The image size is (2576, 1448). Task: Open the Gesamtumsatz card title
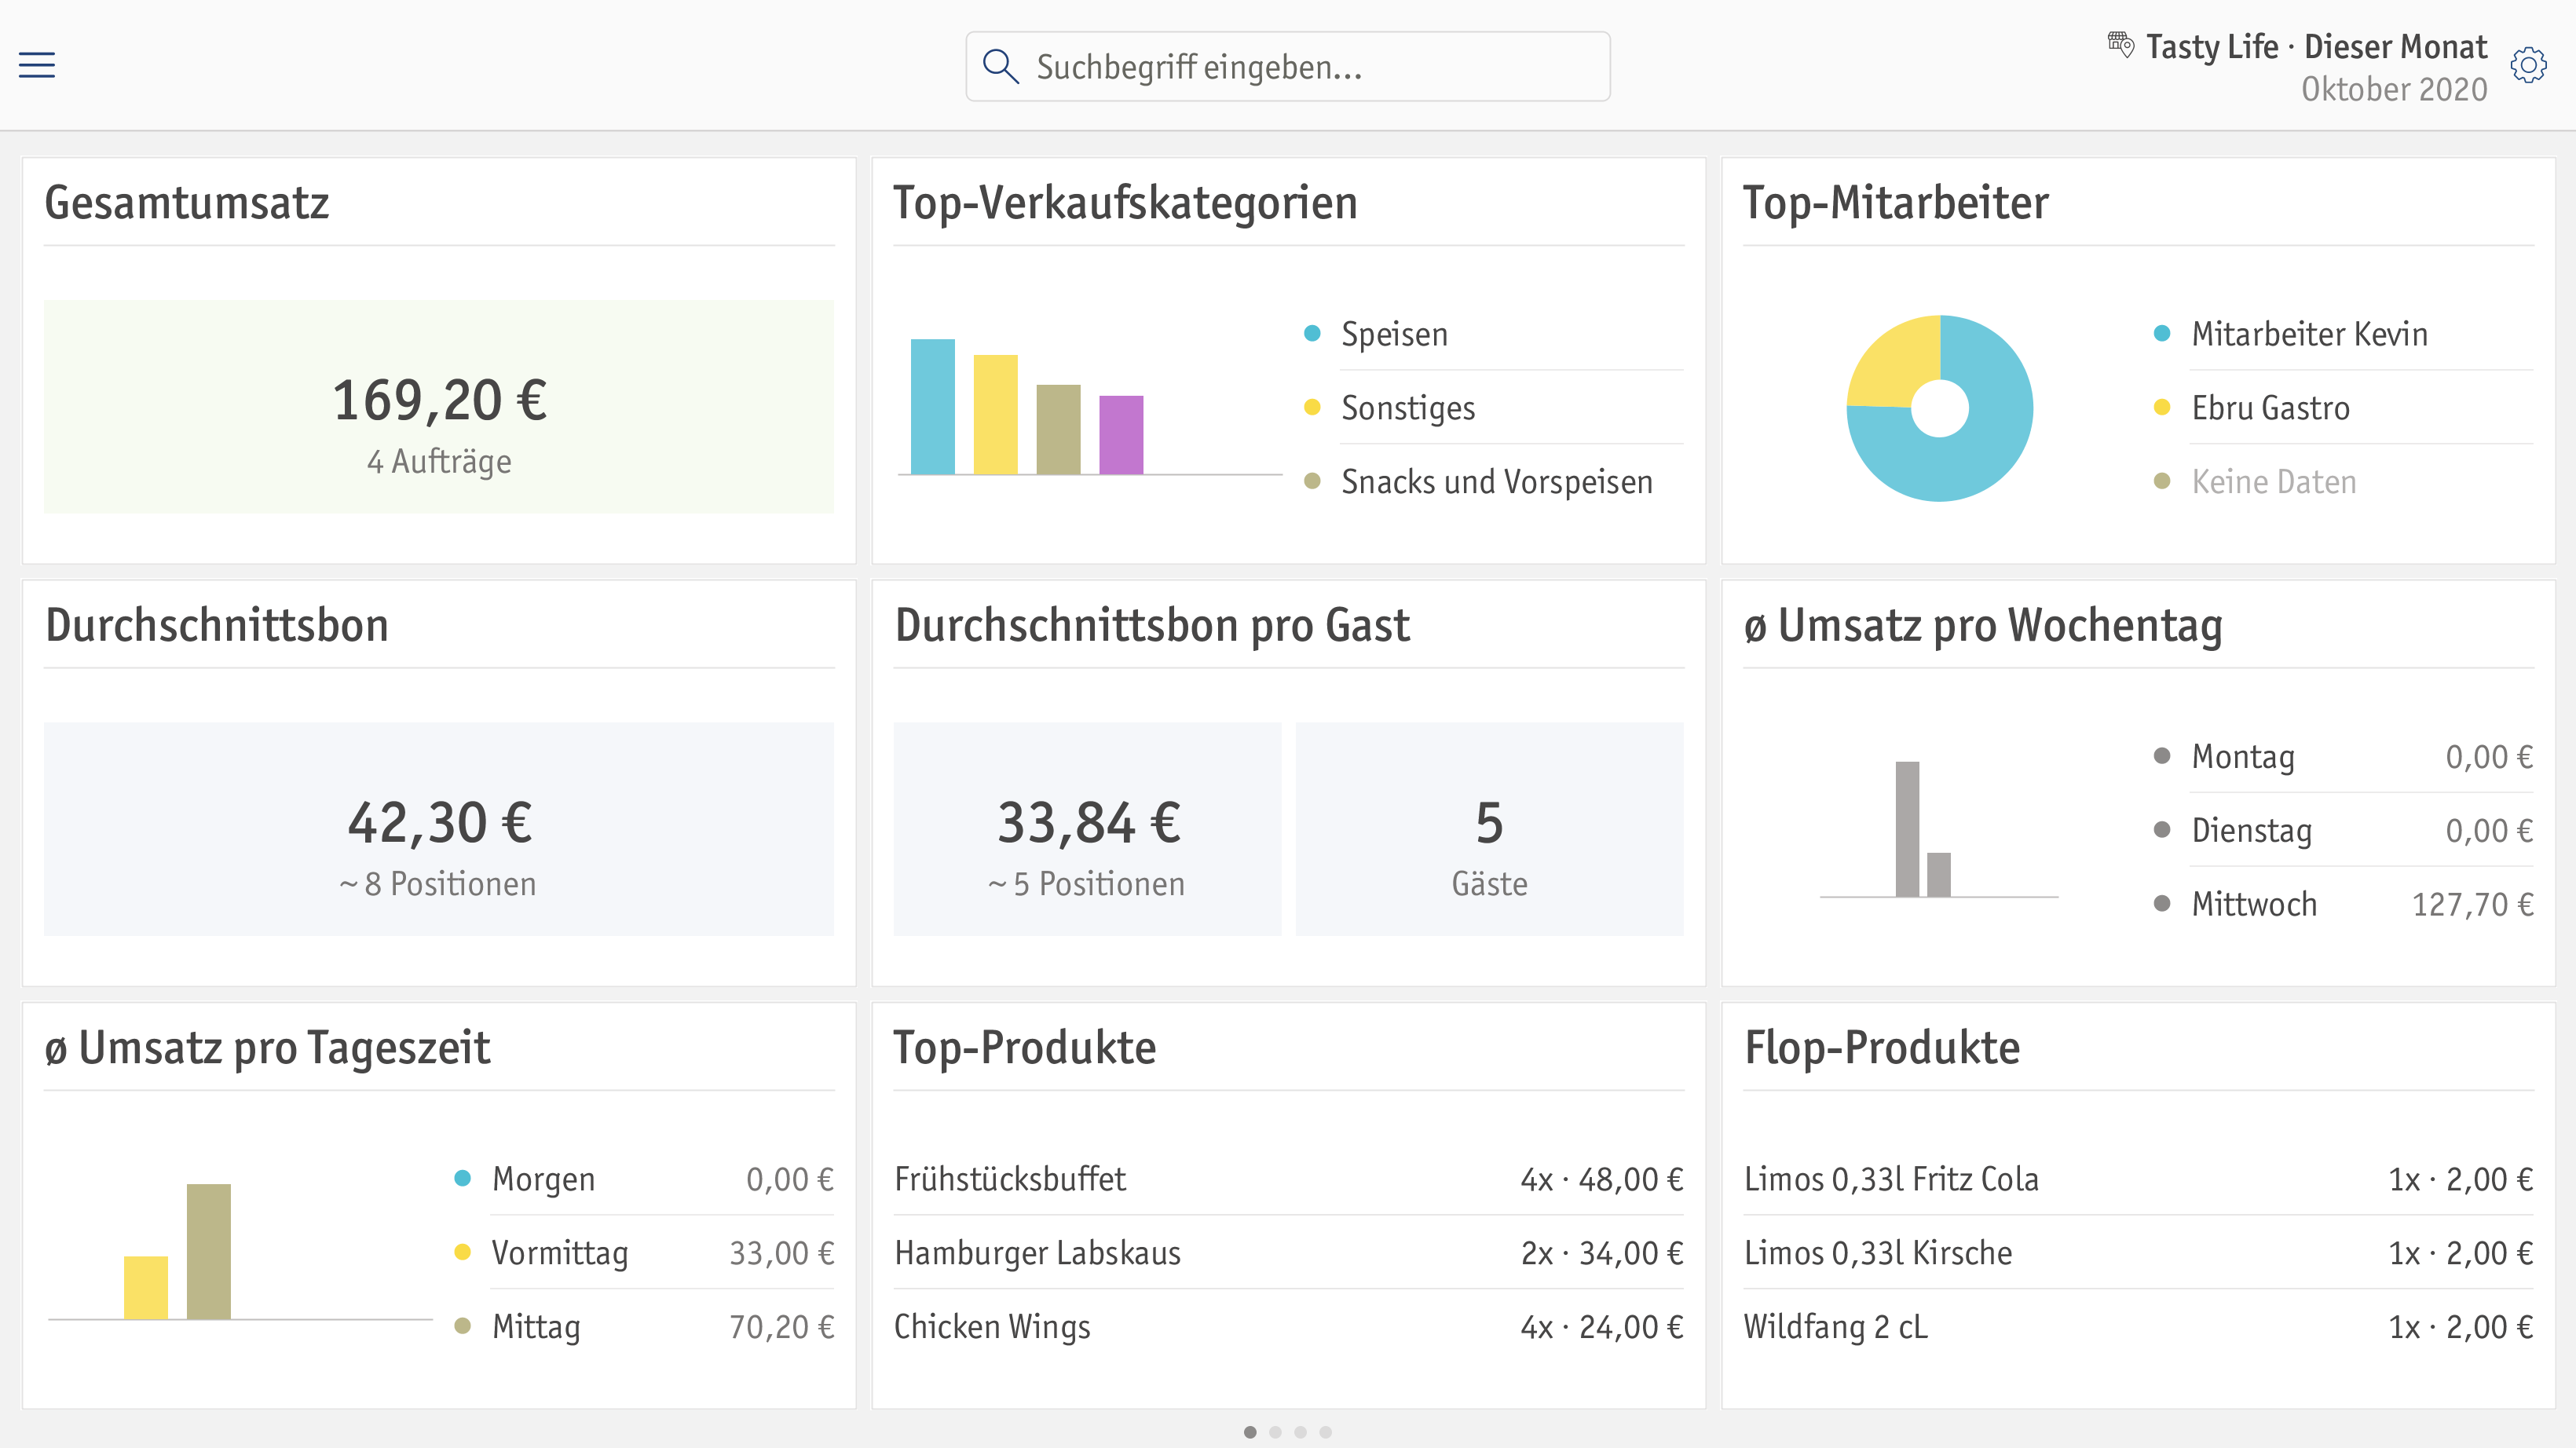click(187, 203)
